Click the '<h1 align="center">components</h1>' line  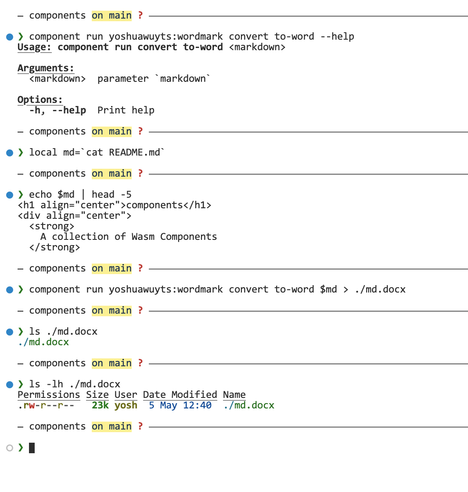(114, 205)
